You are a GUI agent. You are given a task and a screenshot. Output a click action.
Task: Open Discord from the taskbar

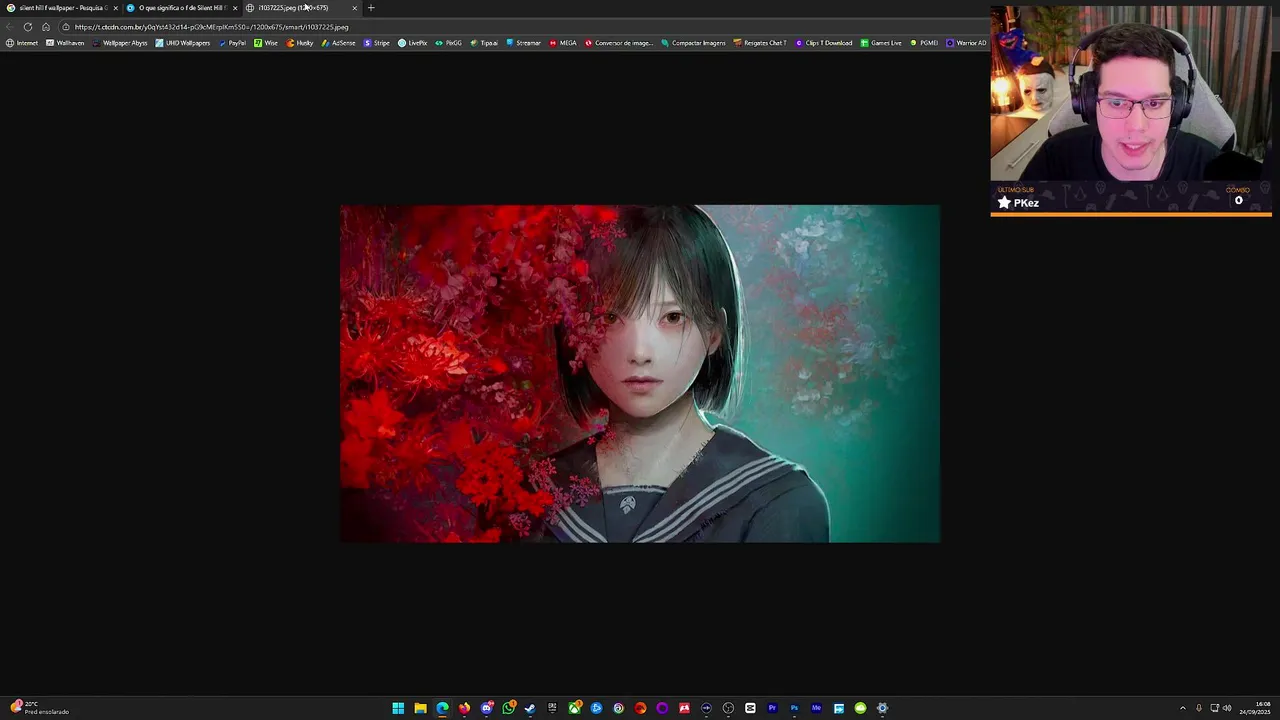coord(486,708)
